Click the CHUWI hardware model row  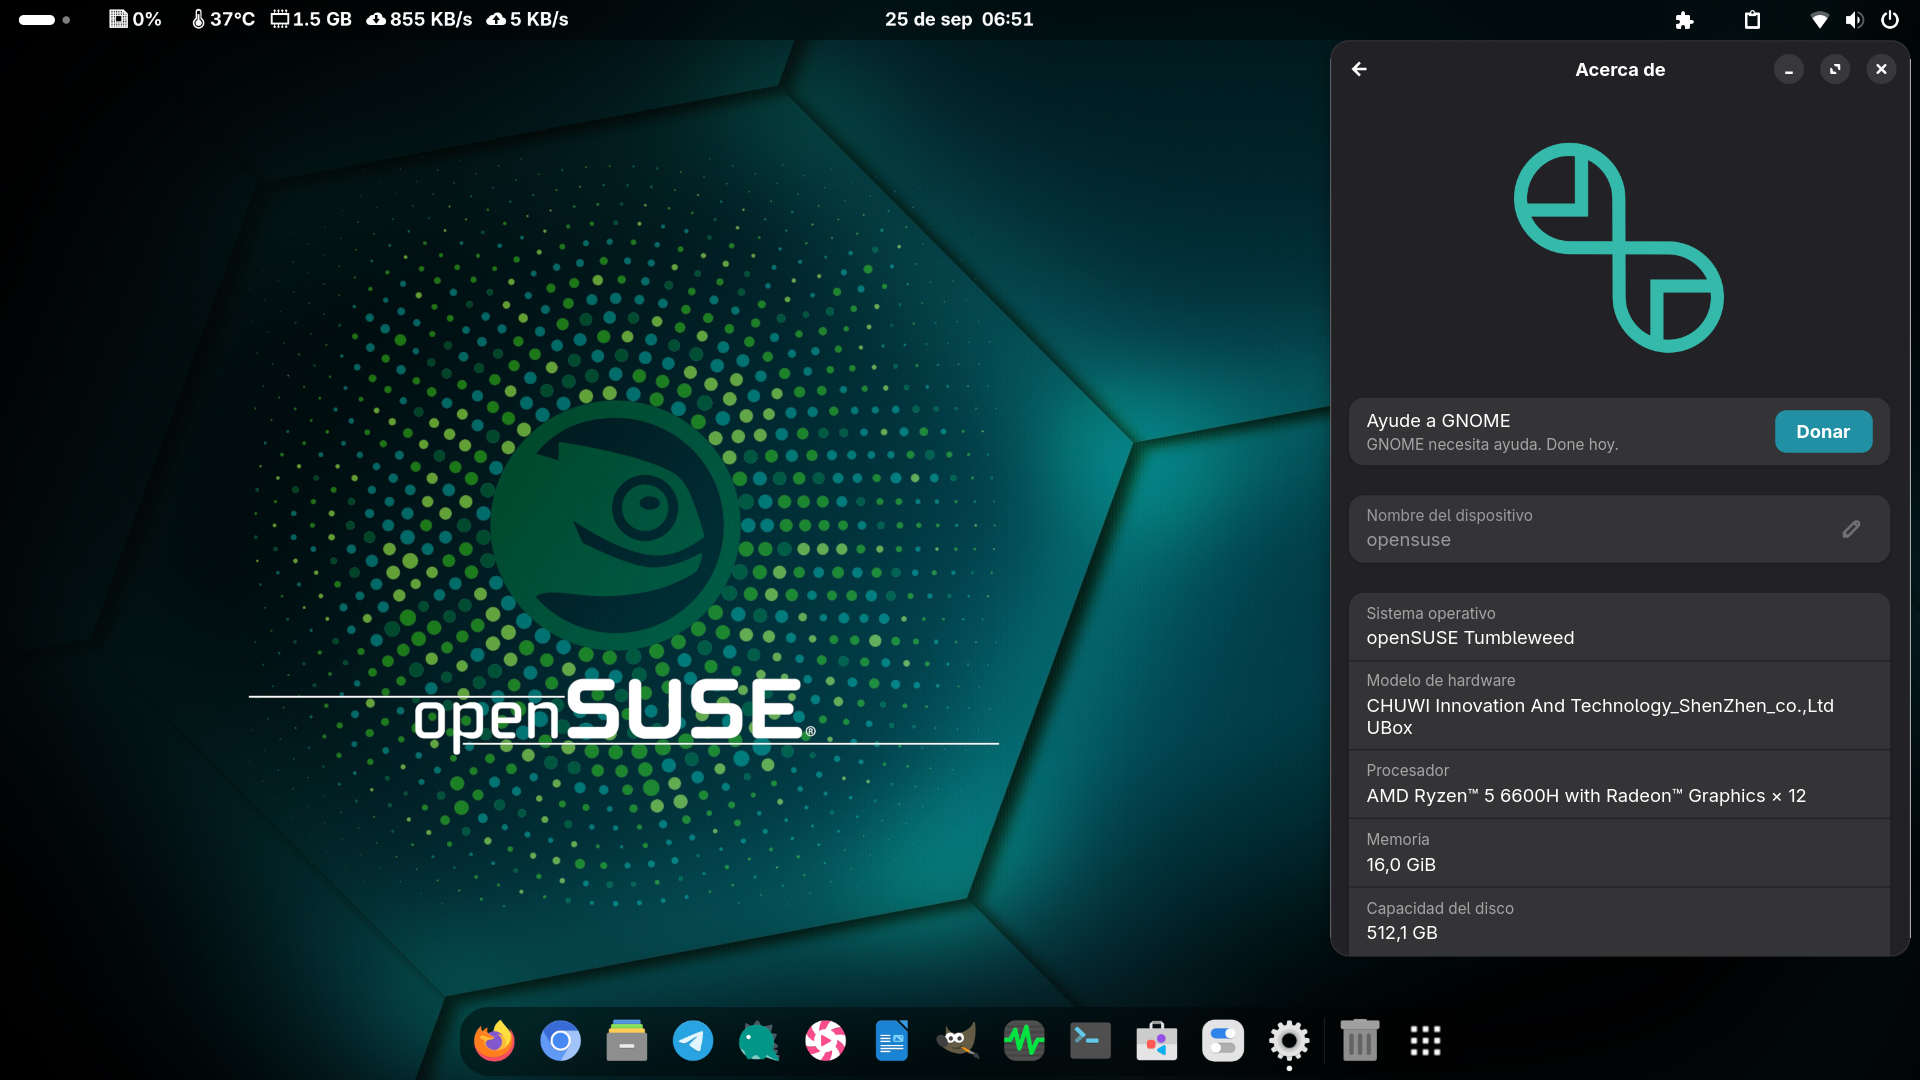point(1619,705)
